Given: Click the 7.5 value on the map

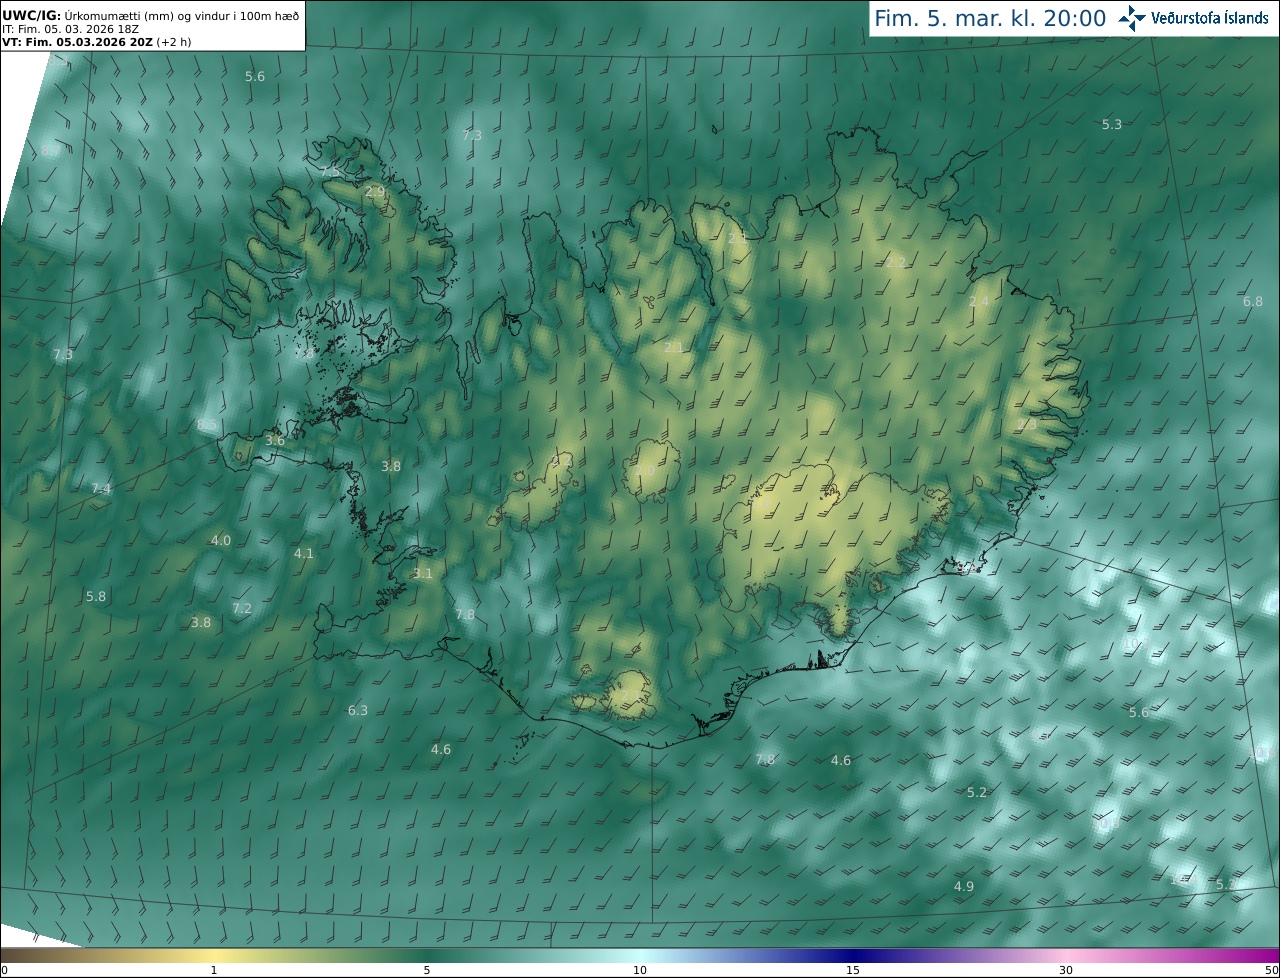Looking at the screenshot, I should tap(330, 172).
